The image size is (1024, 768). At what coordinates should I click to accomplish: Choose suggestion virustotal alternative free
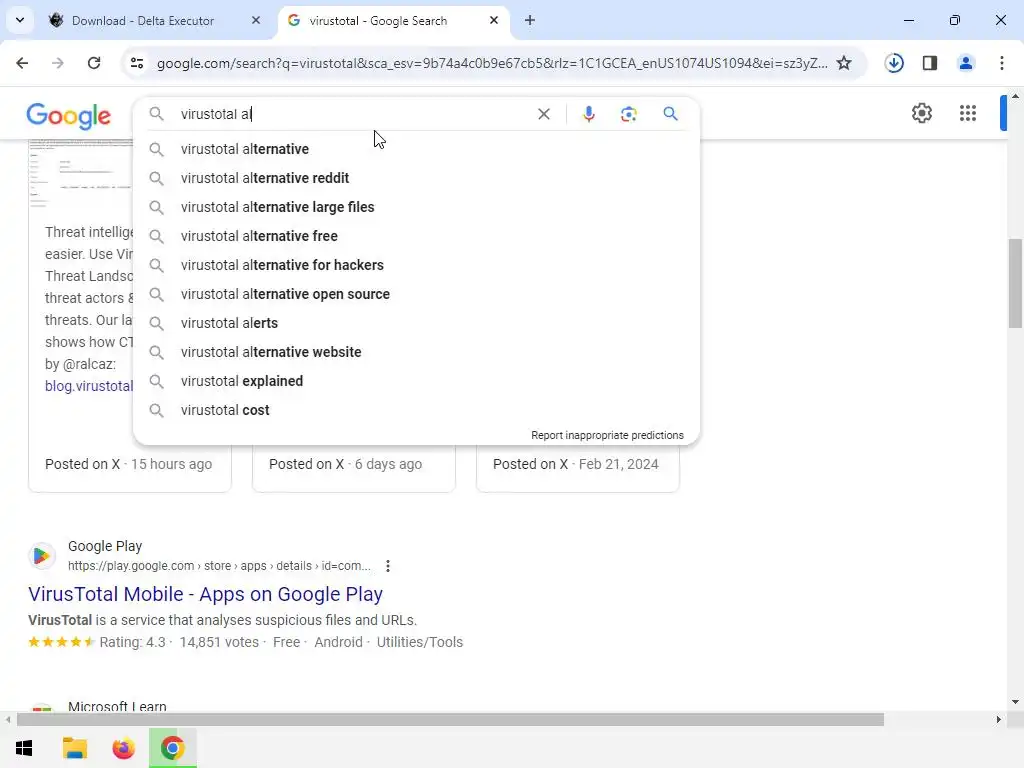coord(416,236)
